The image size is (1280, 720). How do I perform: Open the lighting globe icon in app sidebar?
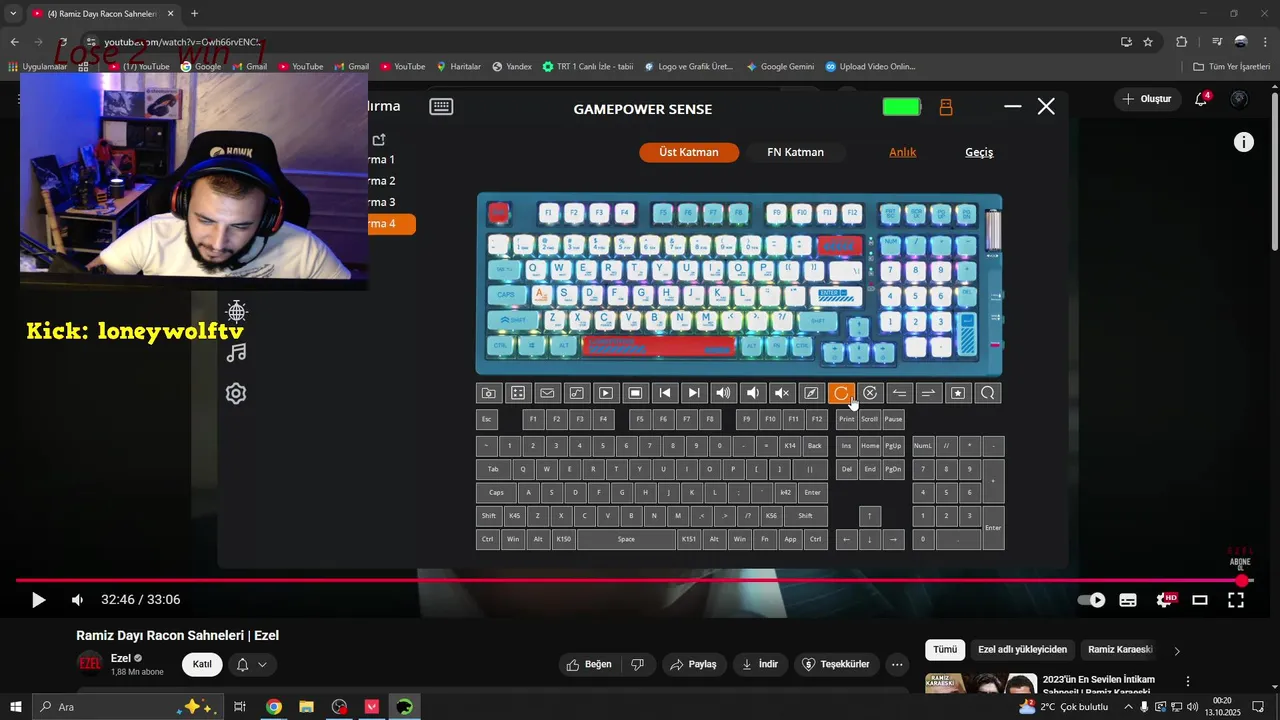coord(236,311)
